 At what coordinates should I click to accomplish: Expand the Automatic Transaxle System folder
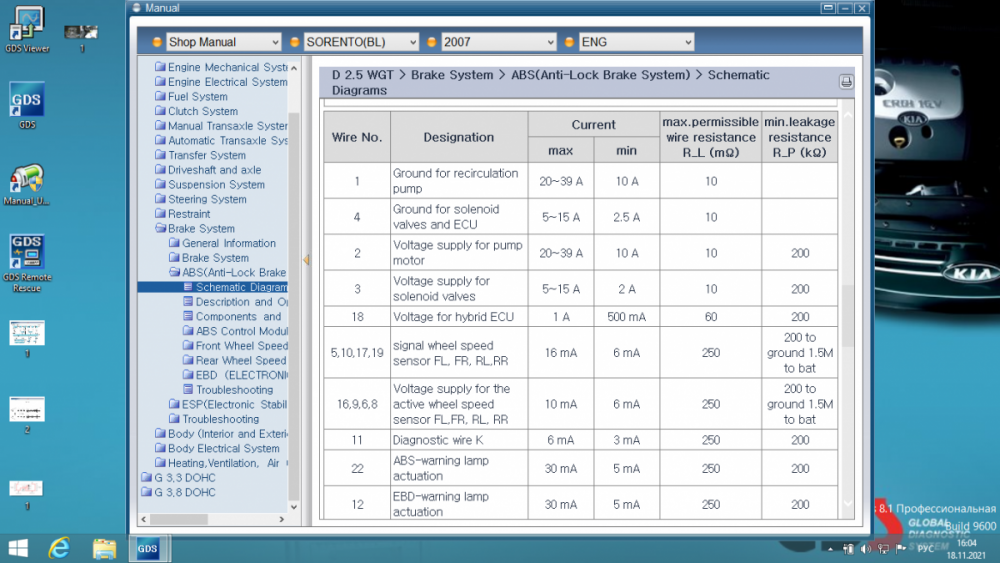(221, 140)
